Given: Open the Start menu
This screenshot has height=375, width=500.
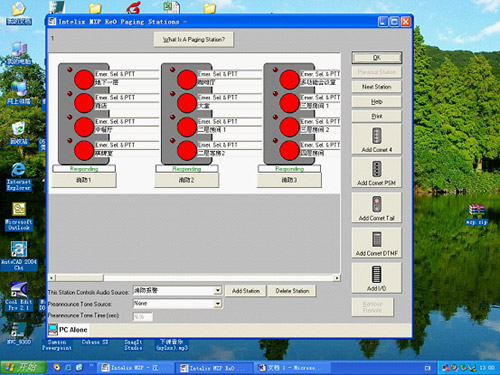Looking at the screenshot, I should 22,367.
